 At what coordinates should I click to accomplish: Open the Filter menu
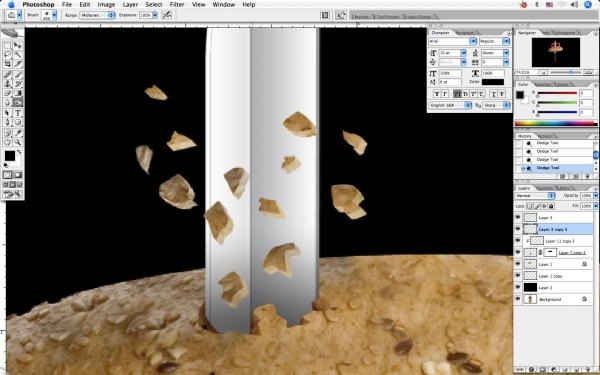click(x=177, y=5)
